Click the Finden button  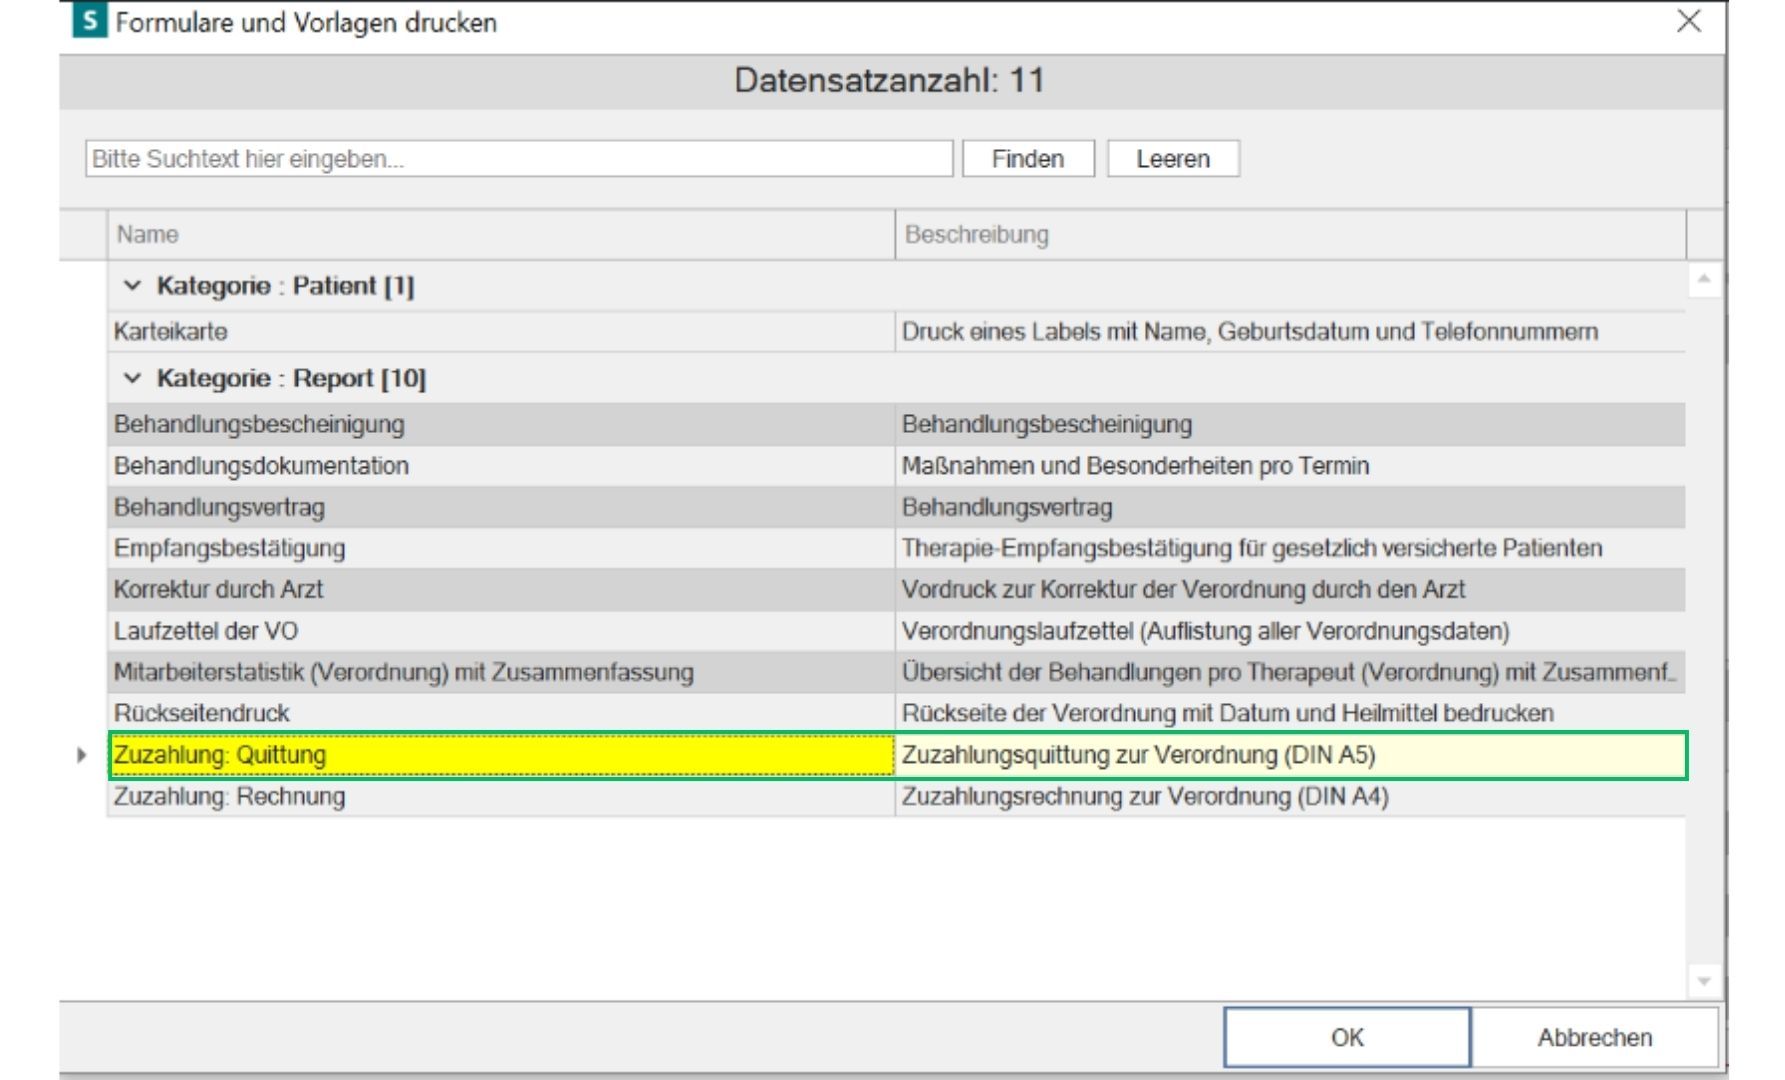pos(1028,159)
